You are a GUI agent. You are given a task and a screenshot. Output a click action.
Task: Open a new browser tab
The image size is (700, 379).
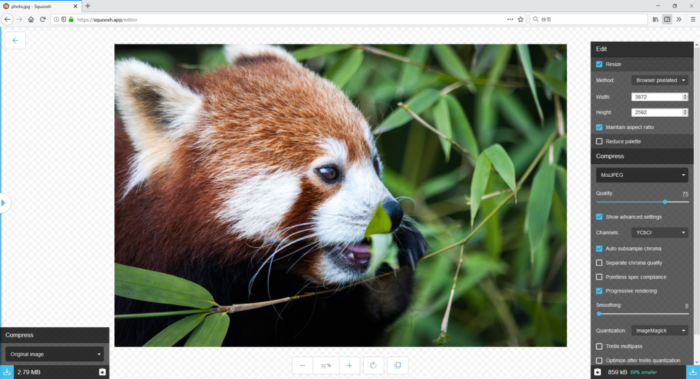88,6
